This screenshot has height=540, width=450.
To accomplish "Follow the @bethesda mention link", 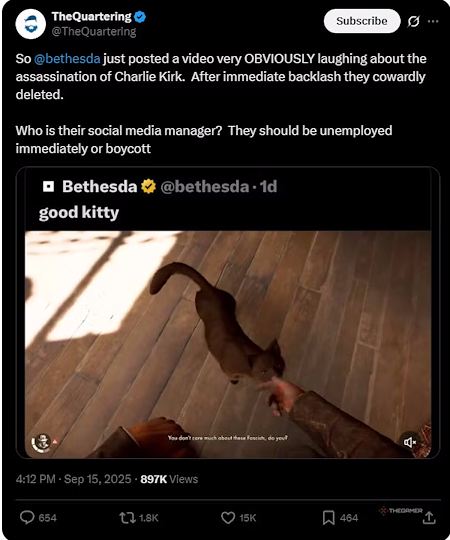I will (67, 59).
